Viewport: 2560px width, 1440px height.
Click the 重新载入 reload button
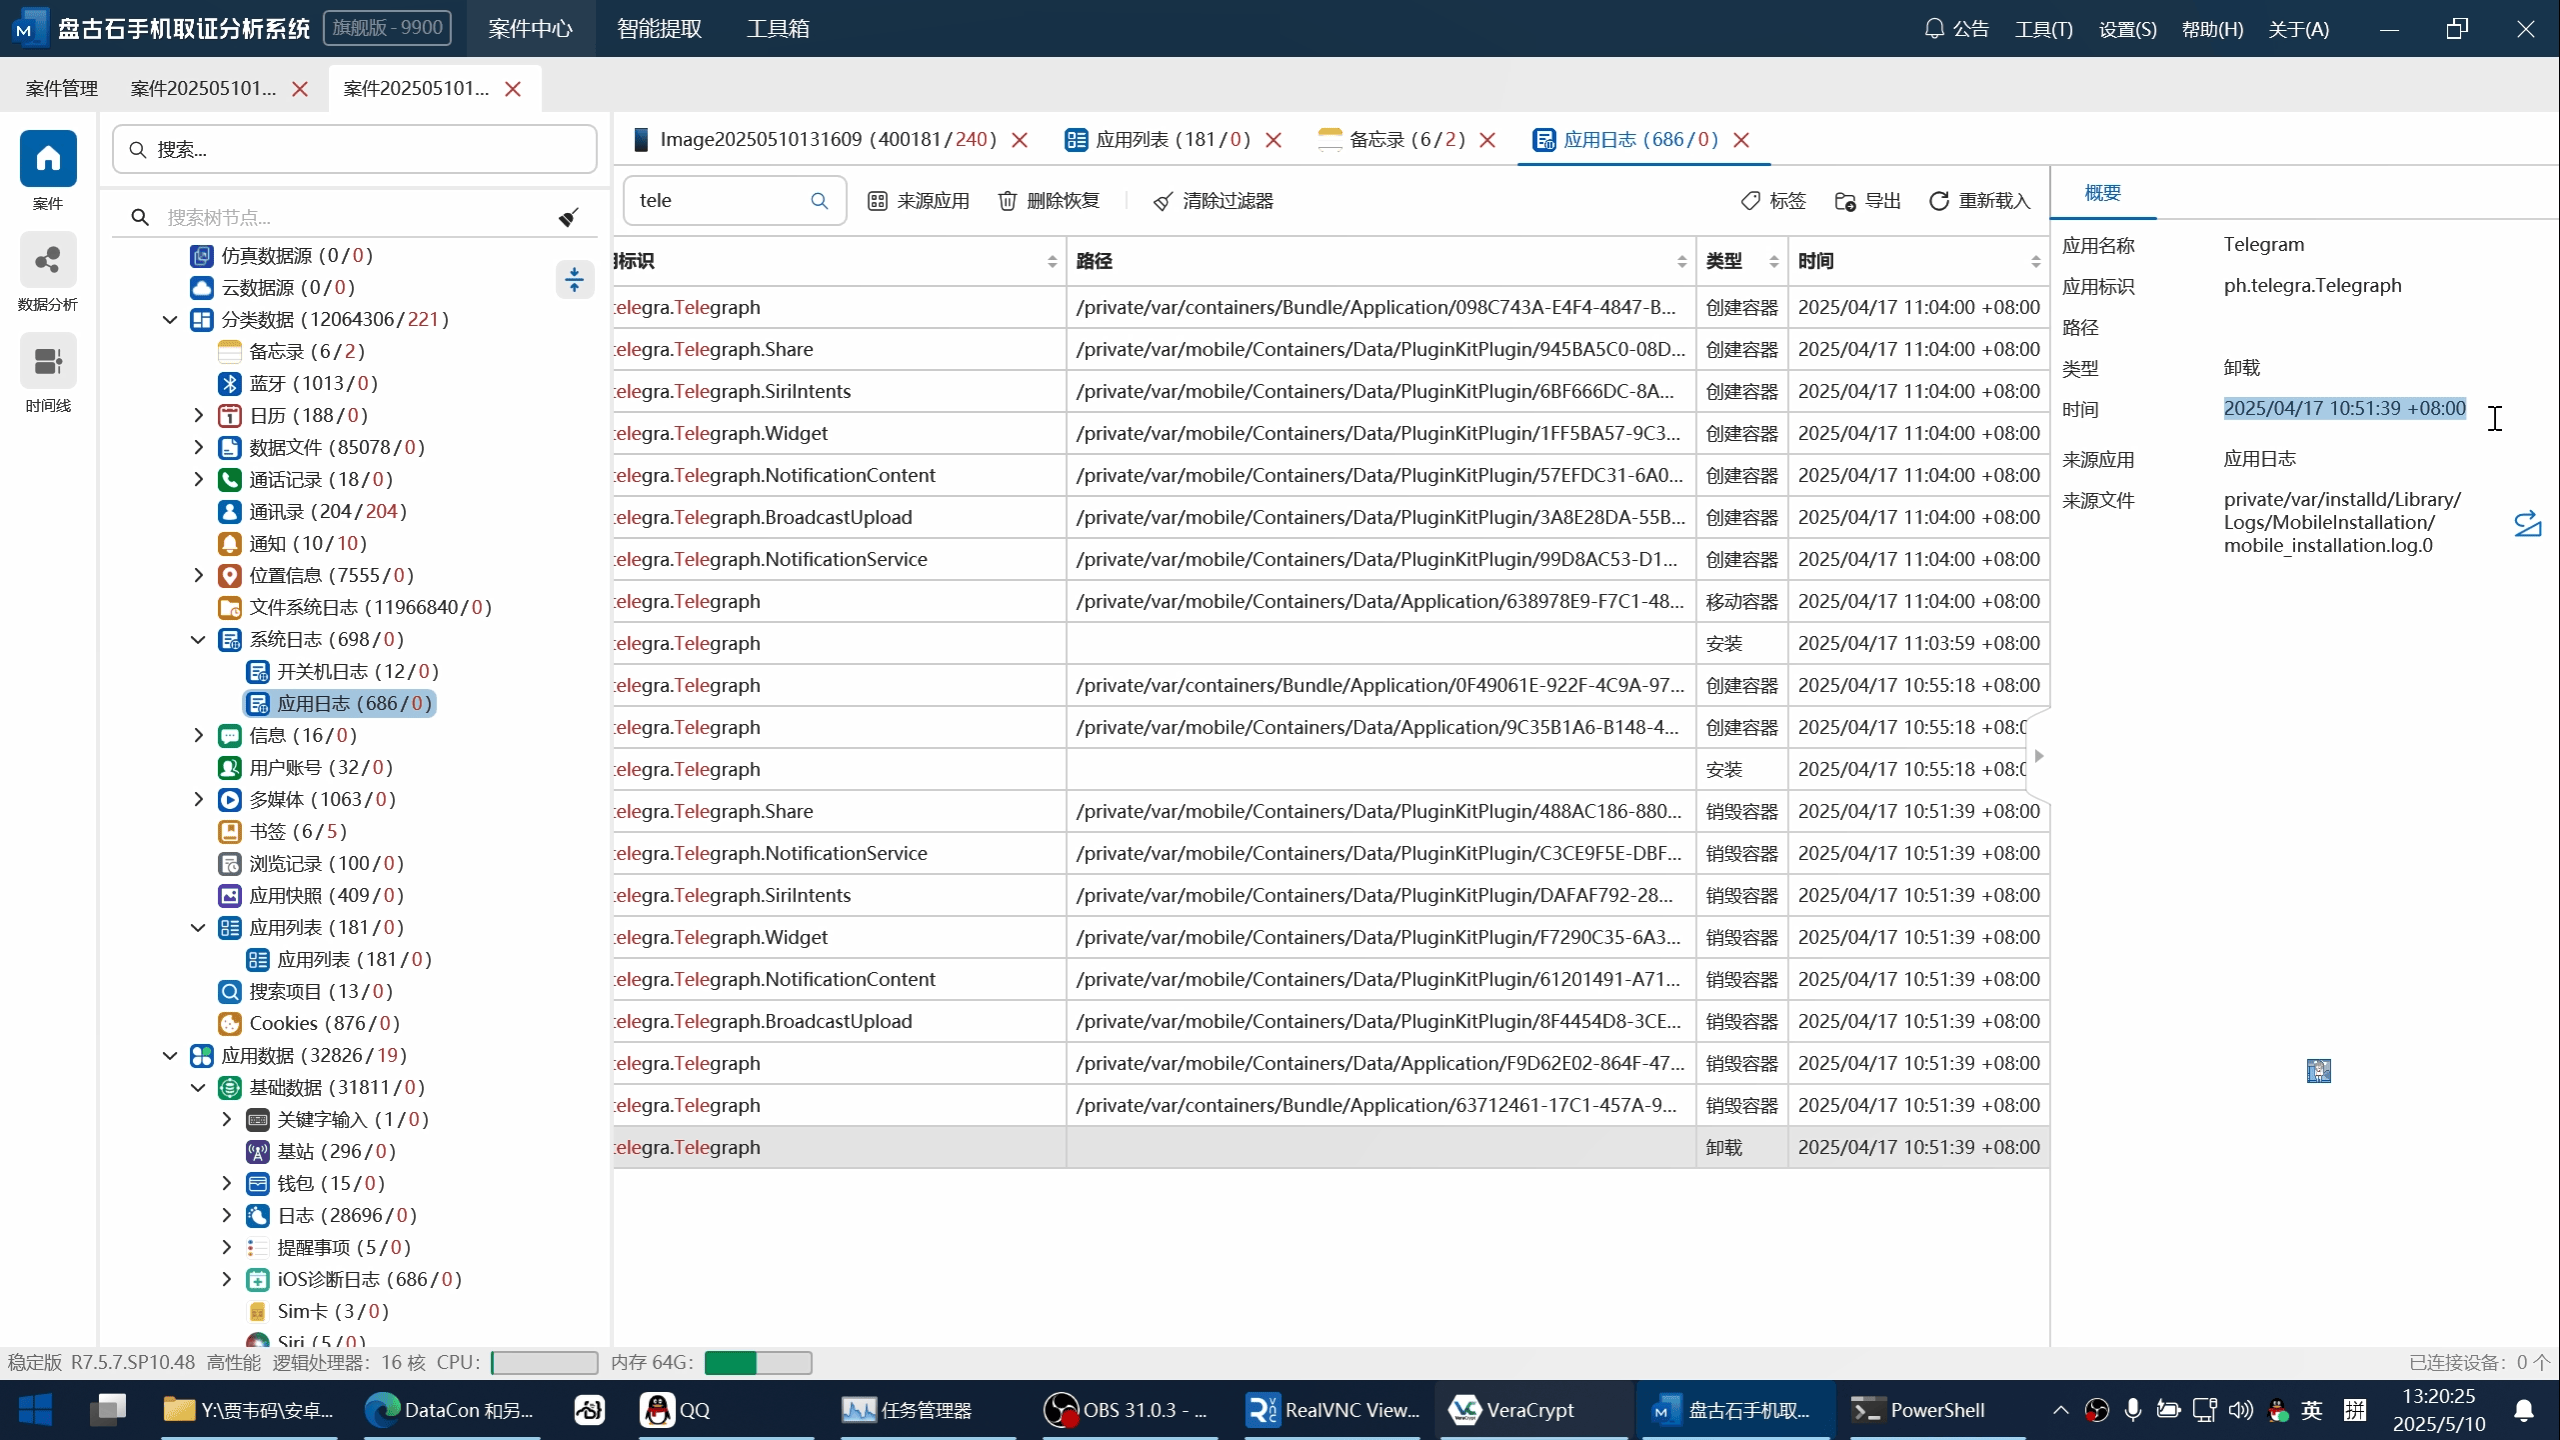click(1979, 201)
